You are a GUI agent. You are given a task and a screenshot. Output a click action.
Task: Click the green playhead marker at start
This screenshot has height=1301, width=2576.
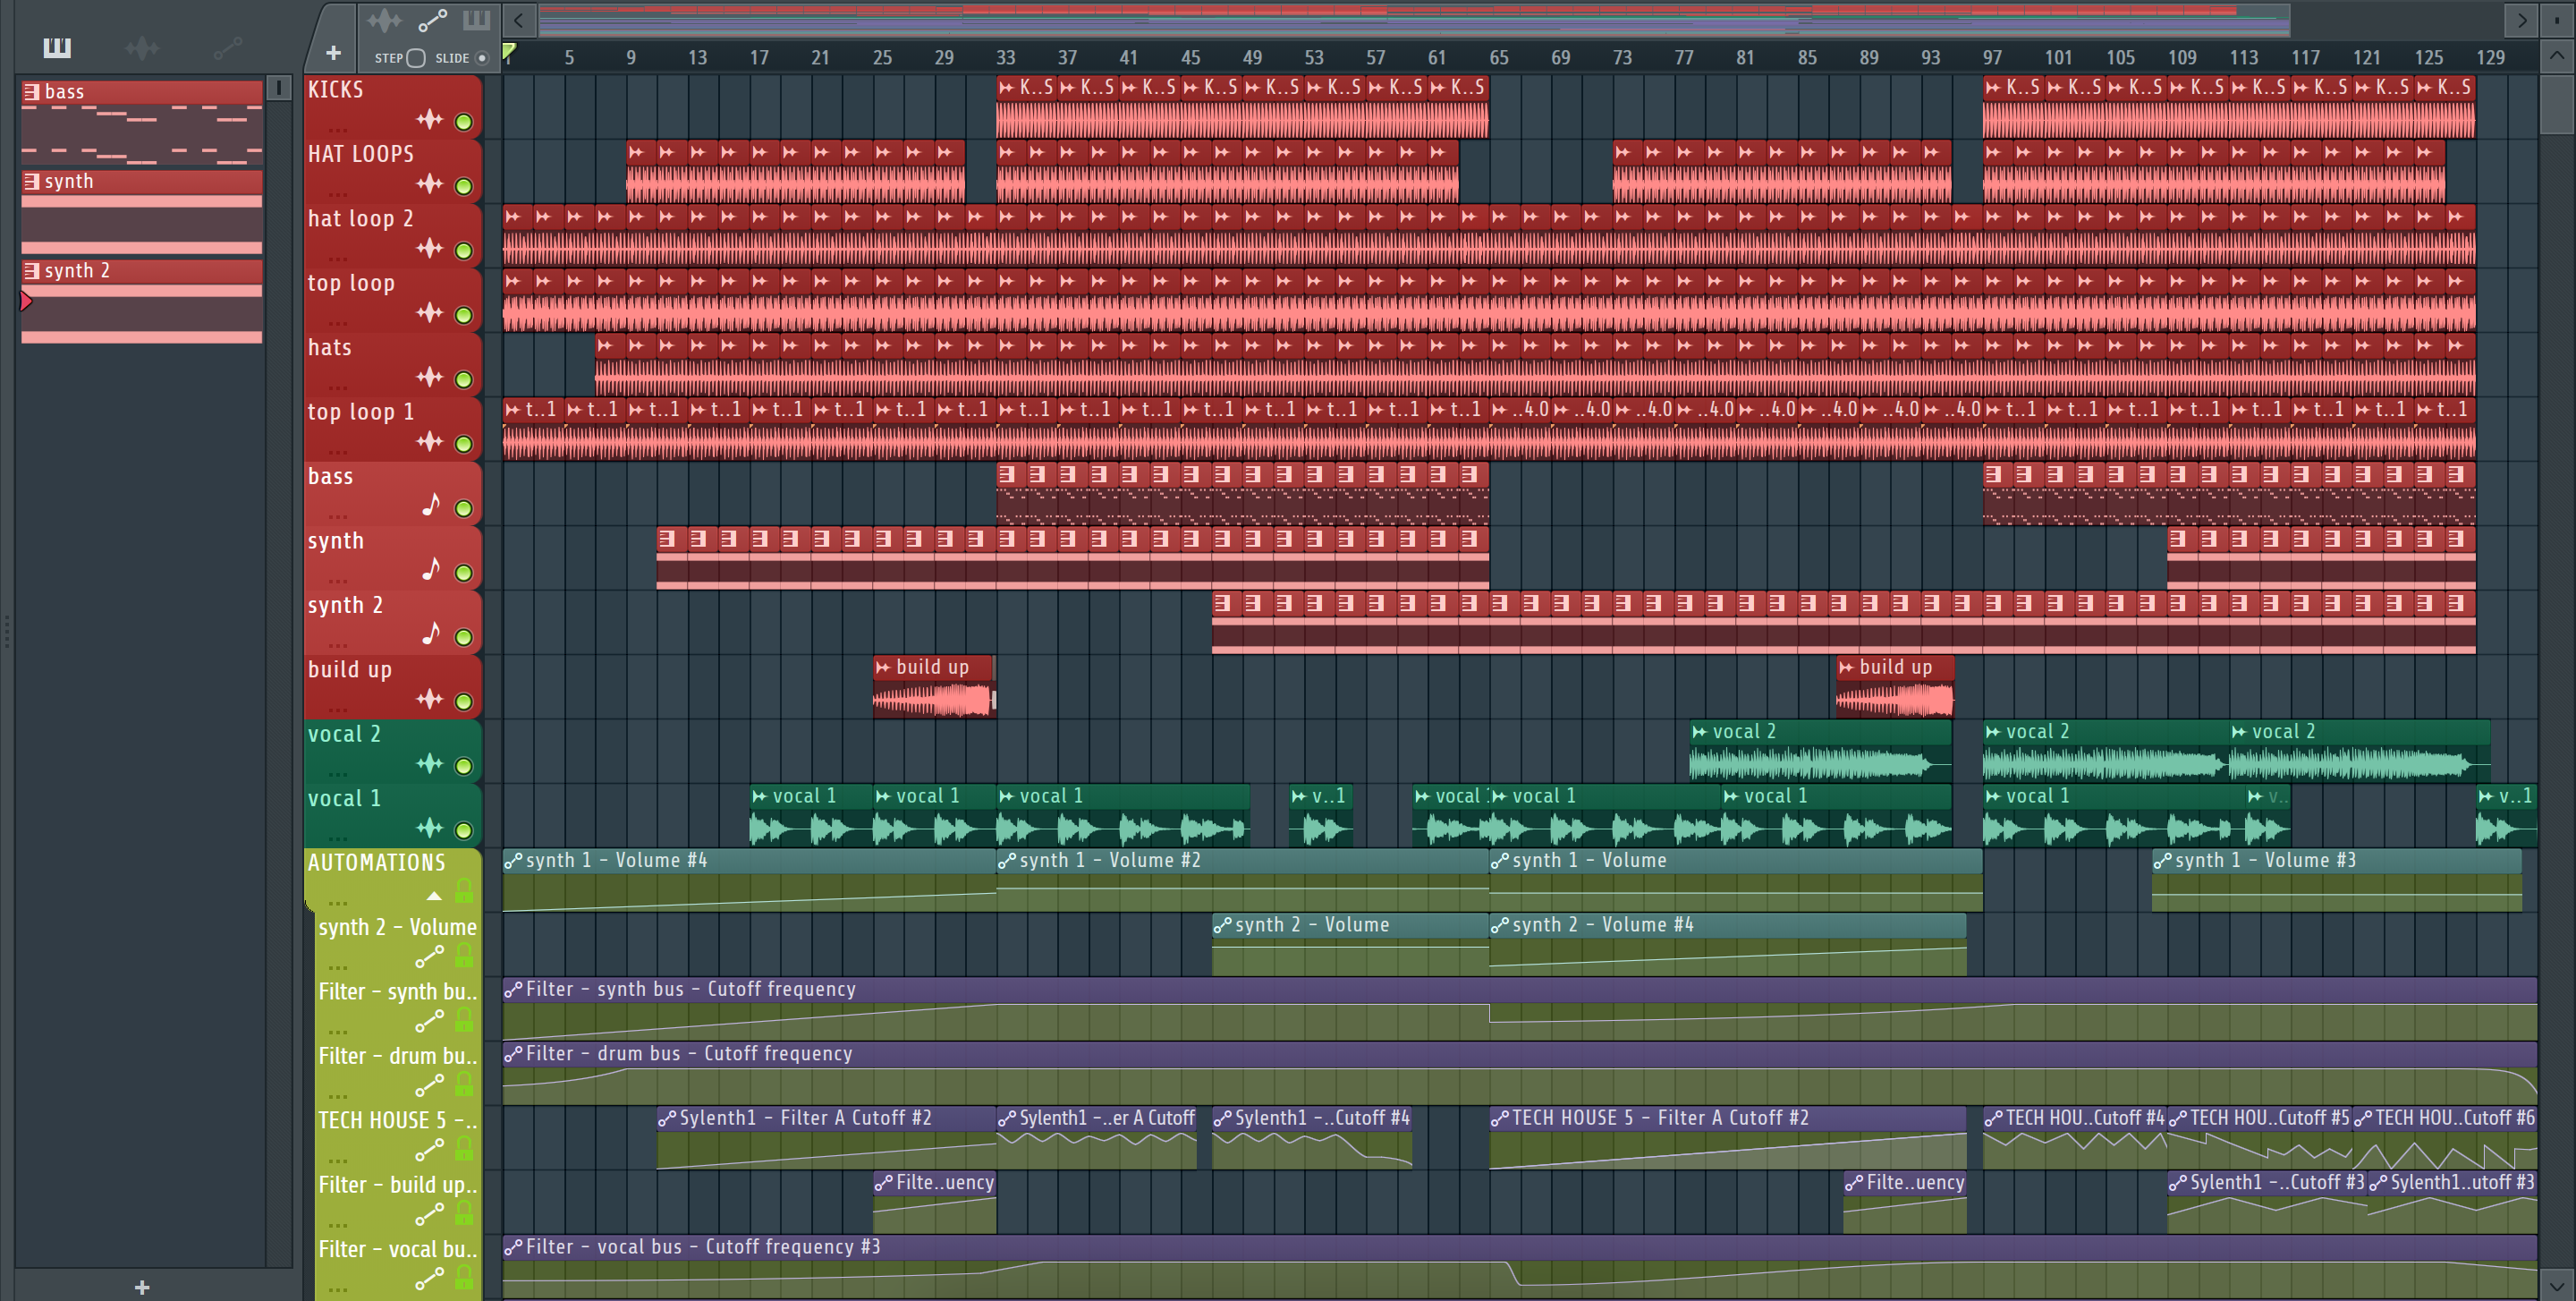pos(509,52)
